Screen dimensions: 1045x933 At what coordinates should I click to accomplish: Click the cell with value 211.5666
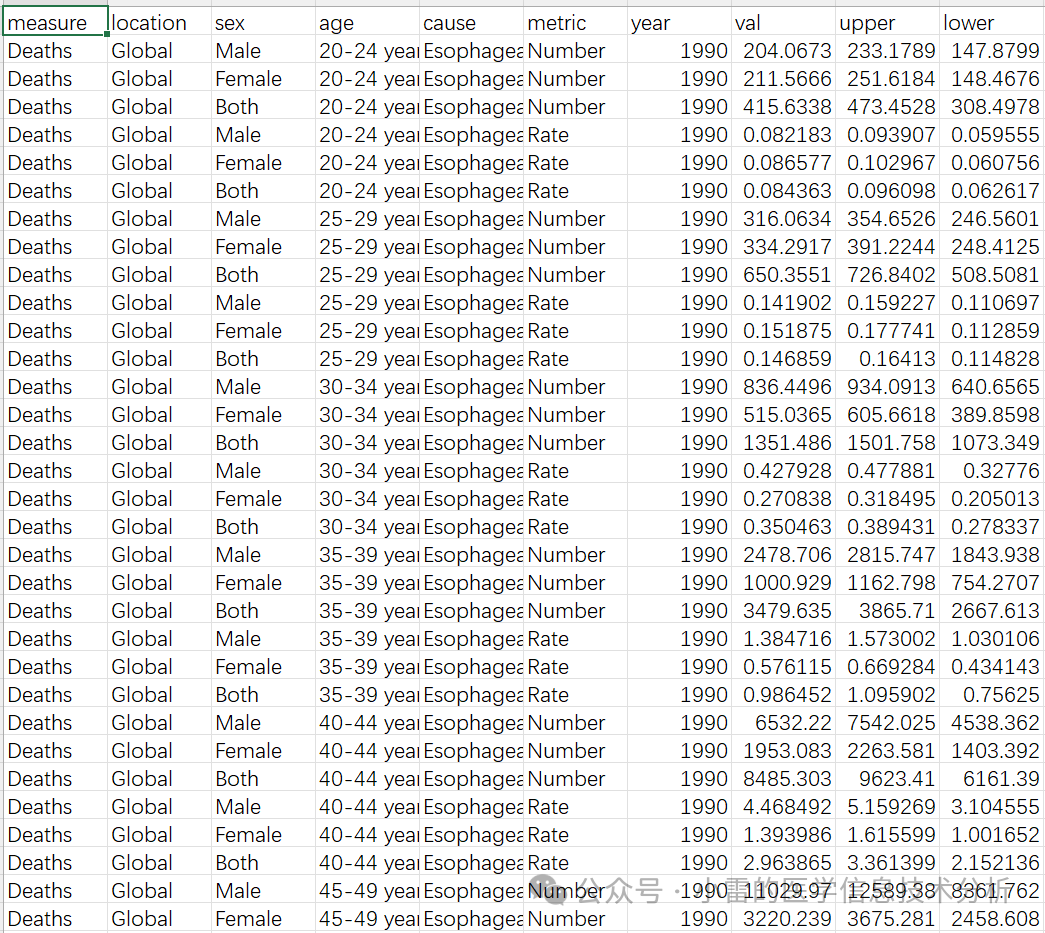pyautogui.click(x=783, y=79)
